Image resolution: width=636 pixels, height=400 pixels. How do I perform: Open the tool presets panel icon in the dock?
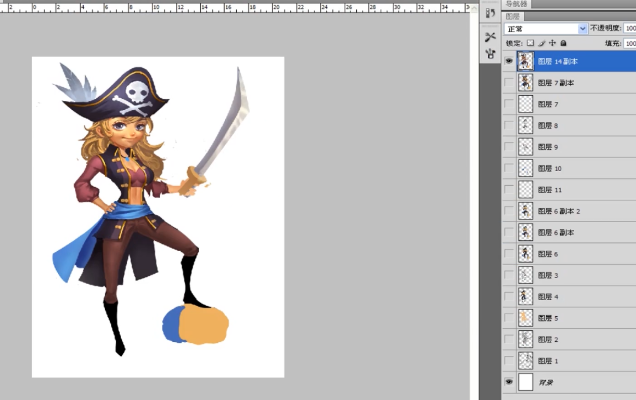[490, 36]
